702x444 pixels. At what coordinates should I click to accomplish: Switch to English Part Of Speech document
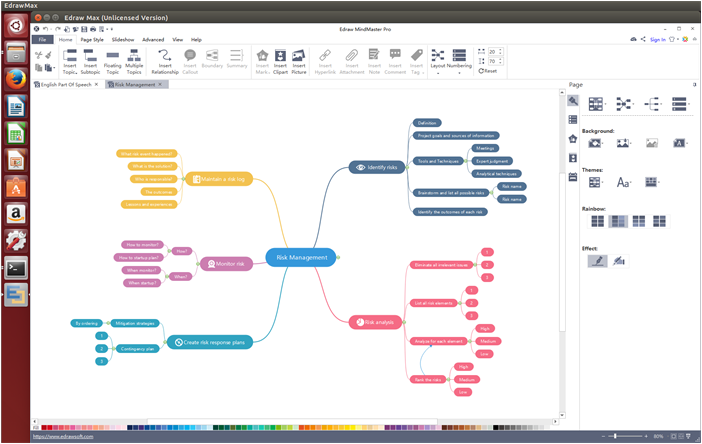point(66,85)
